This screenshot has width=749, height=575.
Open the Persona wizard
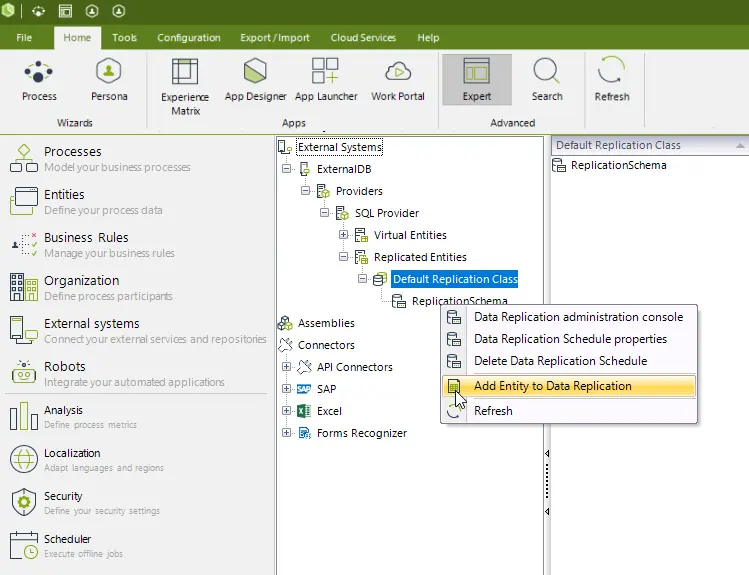point(109,80)
